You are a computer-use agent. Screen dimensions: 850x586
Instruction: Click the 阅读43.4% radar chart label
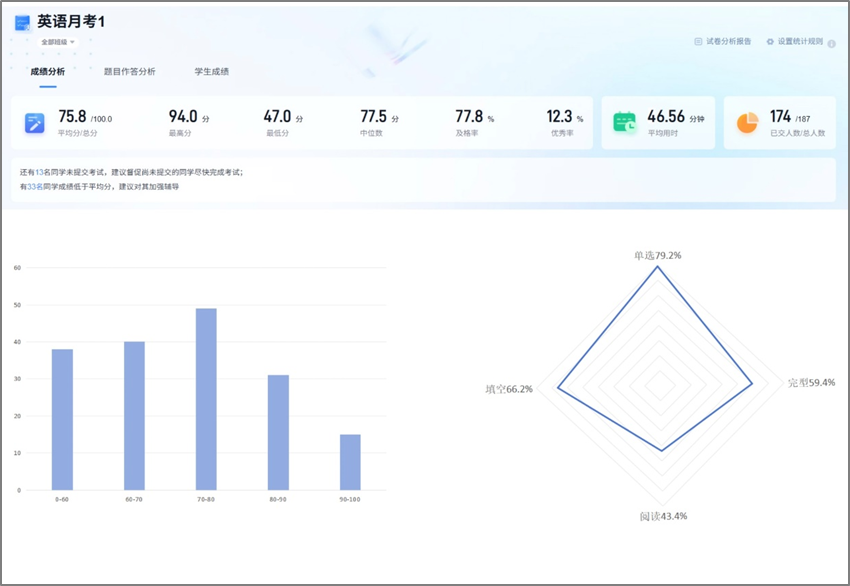coord(663,516)
